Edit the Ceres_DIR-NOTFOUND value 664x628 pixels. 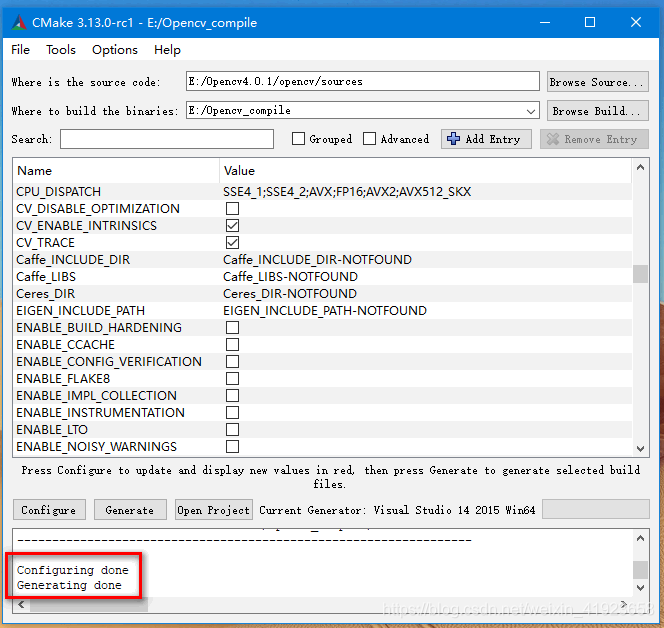point(290,293)
